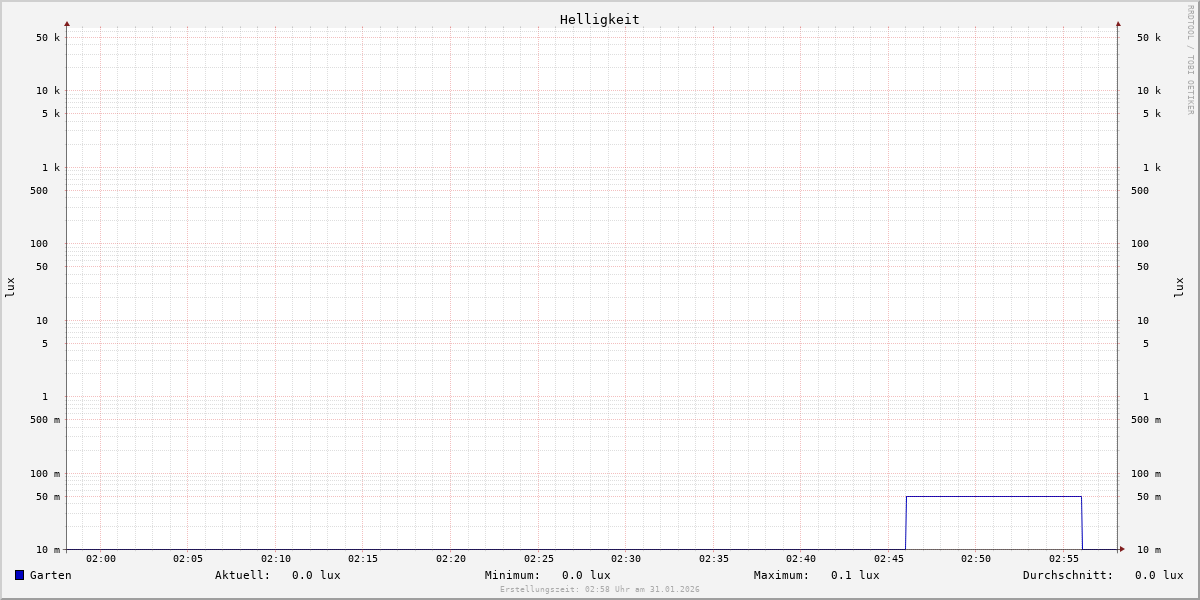Click the Erstellungszeit timestamp footer
1200x600 pixels.
pyautogui.click(x=600, y=590)
